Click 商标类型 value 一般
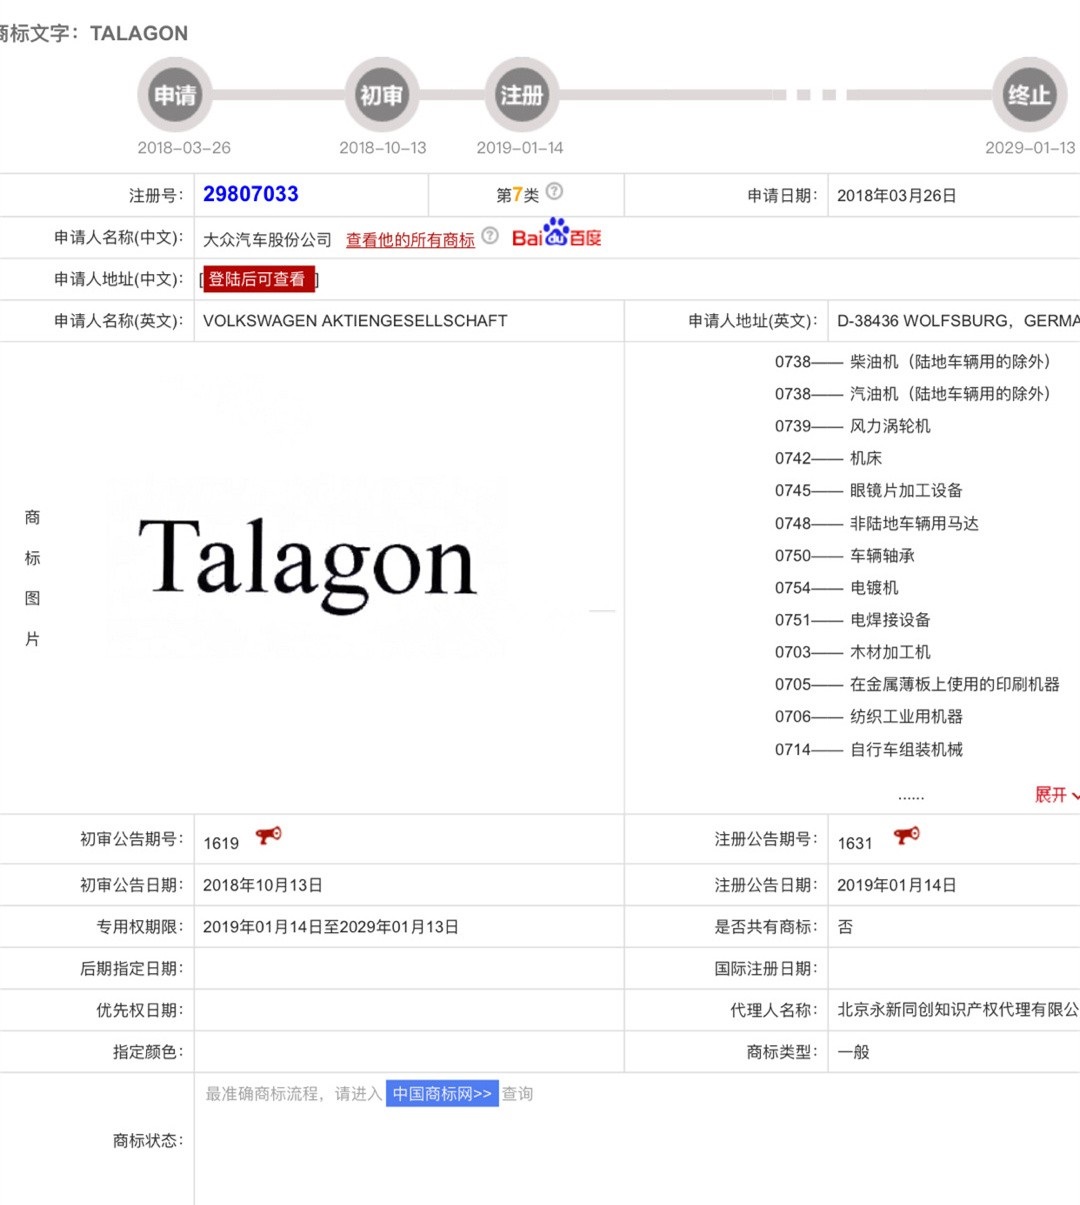Viewport: 1080px width, 1205px height. point(853,1052)
